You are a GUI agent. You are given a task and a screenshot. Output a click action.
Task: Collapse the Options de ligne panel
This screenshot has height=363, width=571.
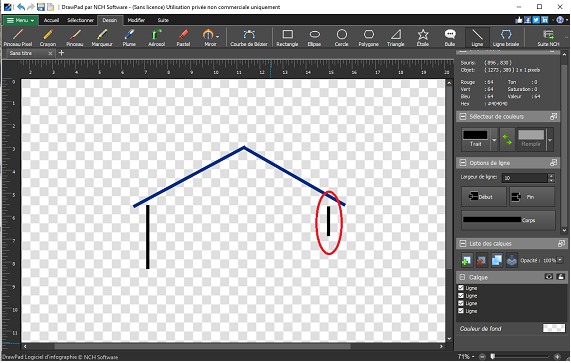pos(462,163)
